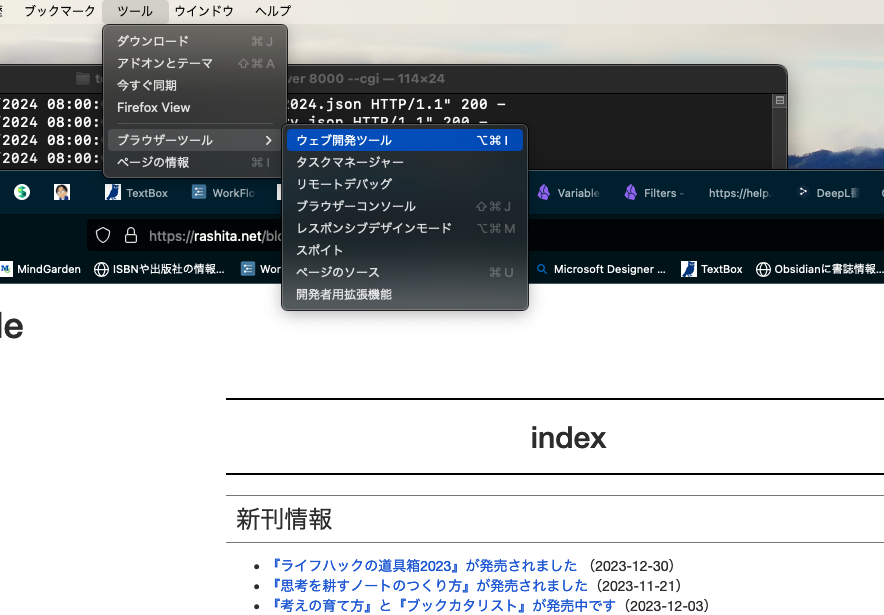Click the Microsoft Designer bookmark search icon

pos(542,269)
